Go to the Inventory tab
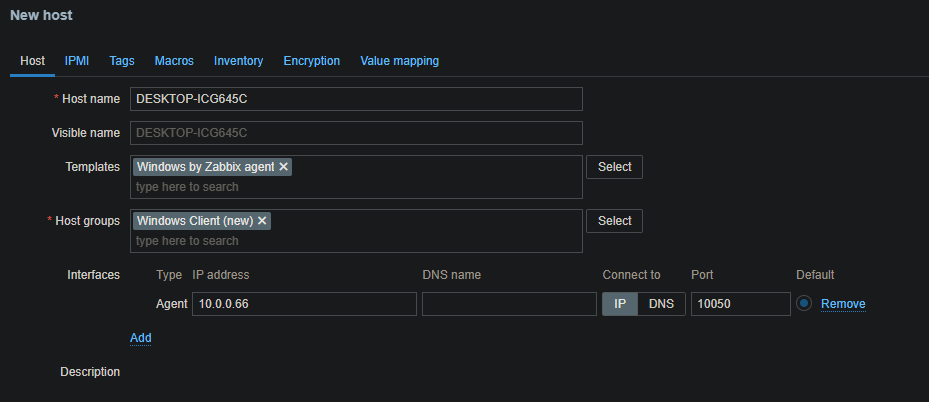Viewport: 929px width, 402px height. 238,61
